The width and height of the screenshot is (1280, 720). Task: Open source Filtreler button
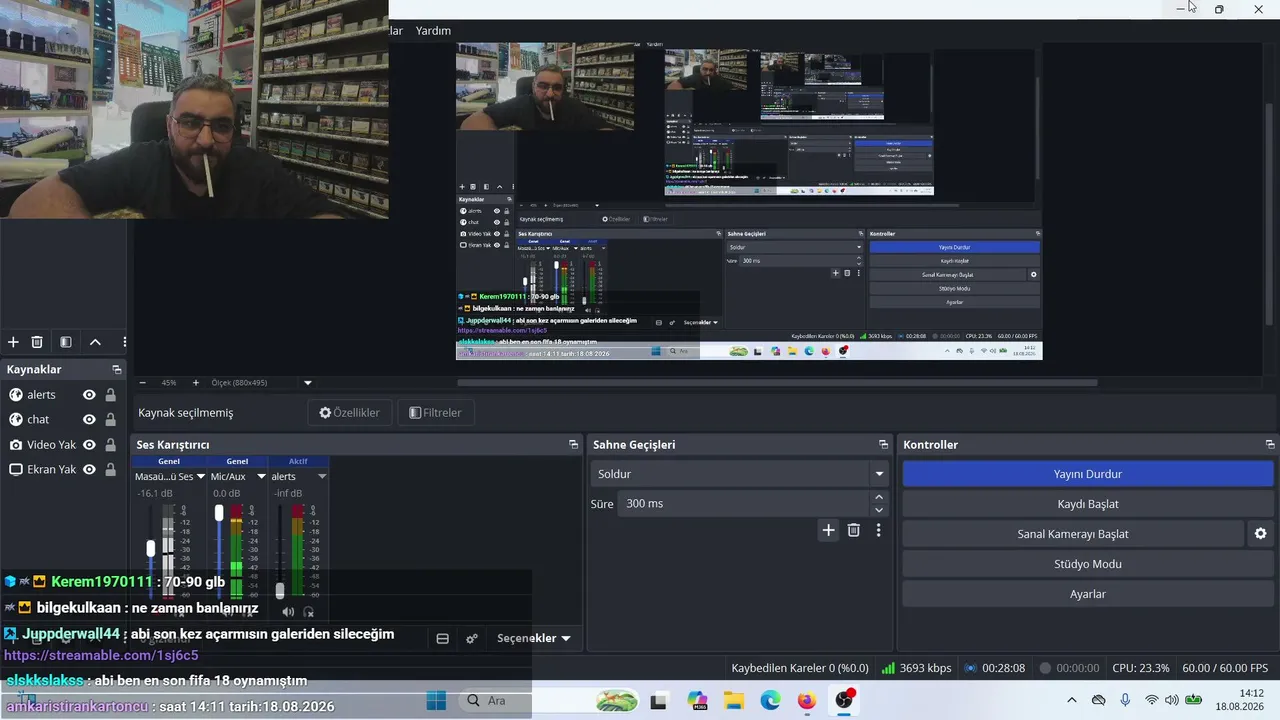(436, 413)
